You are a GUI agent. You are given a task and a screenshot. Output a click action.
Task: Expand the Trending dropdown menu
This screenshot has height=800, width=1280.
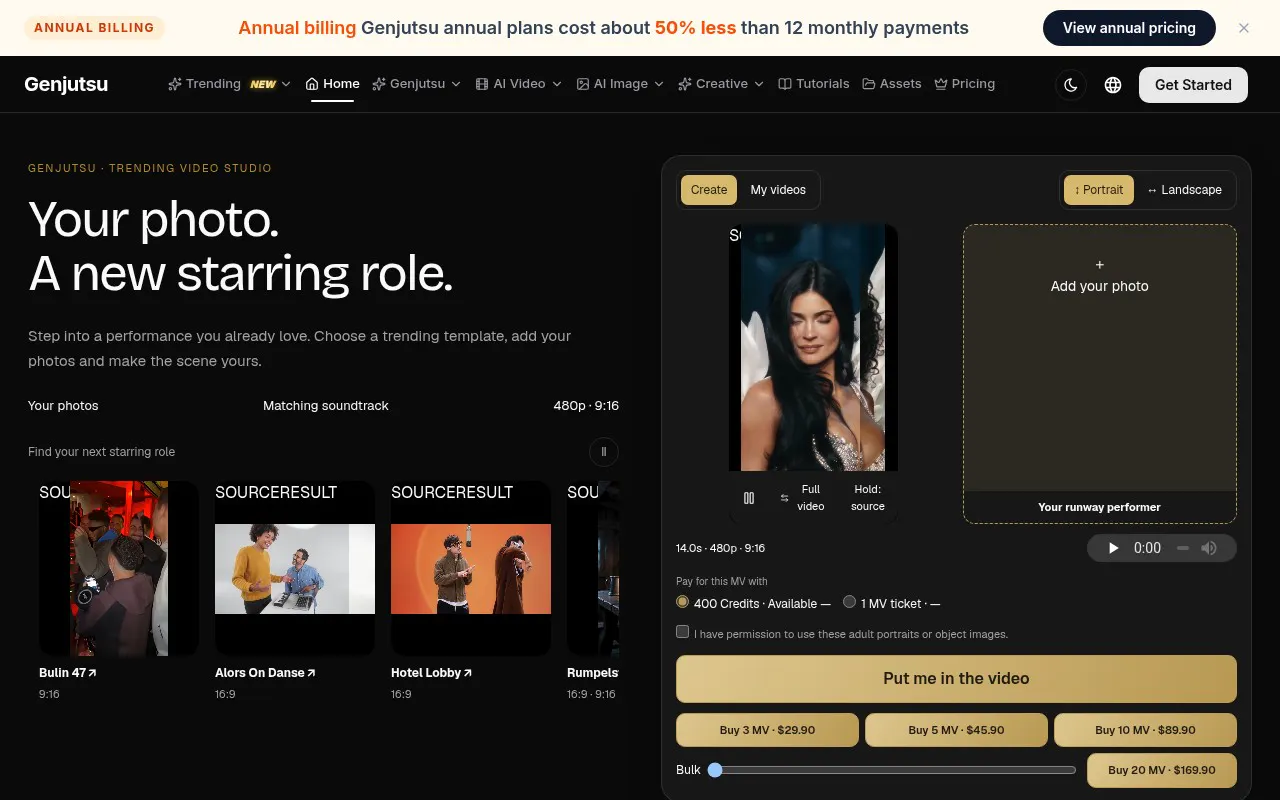(x=230, y=84)
